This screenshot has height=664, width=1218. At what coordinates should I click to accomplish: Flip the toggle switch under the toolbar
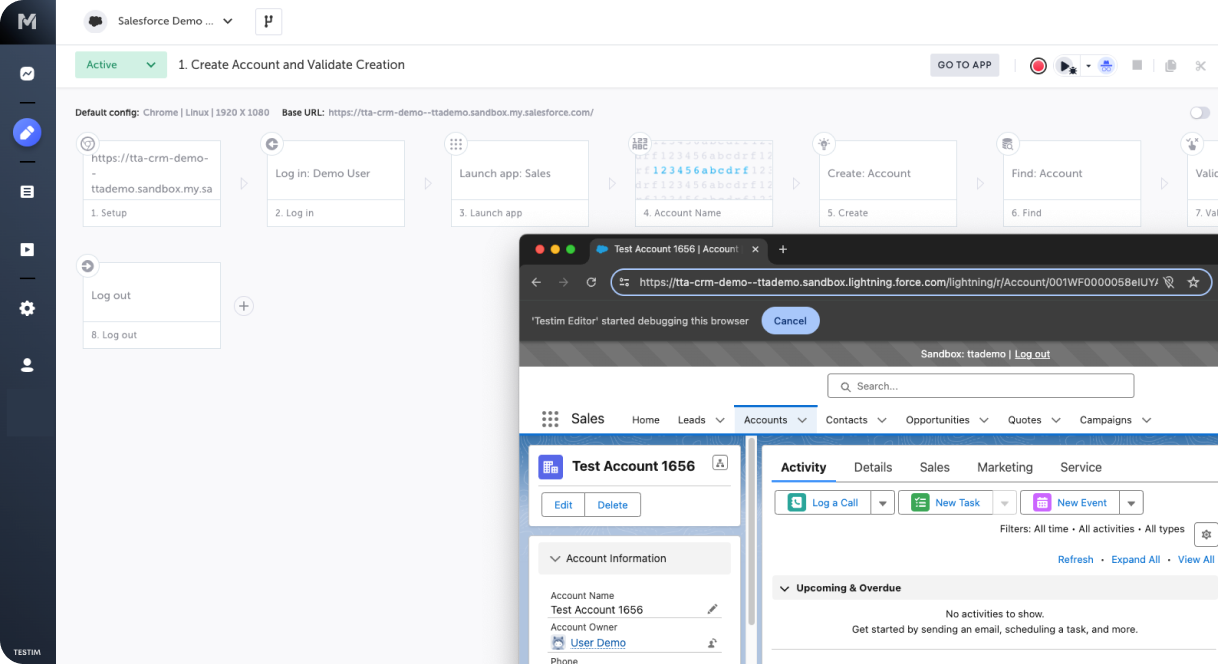point(1199,113)
